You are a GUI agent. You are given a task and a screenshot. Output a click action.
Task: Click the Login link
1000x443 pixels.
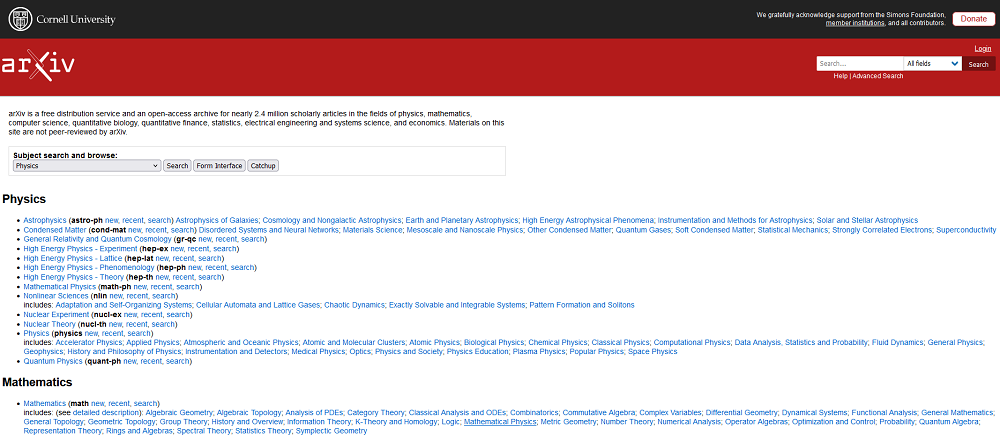[983, 49]
